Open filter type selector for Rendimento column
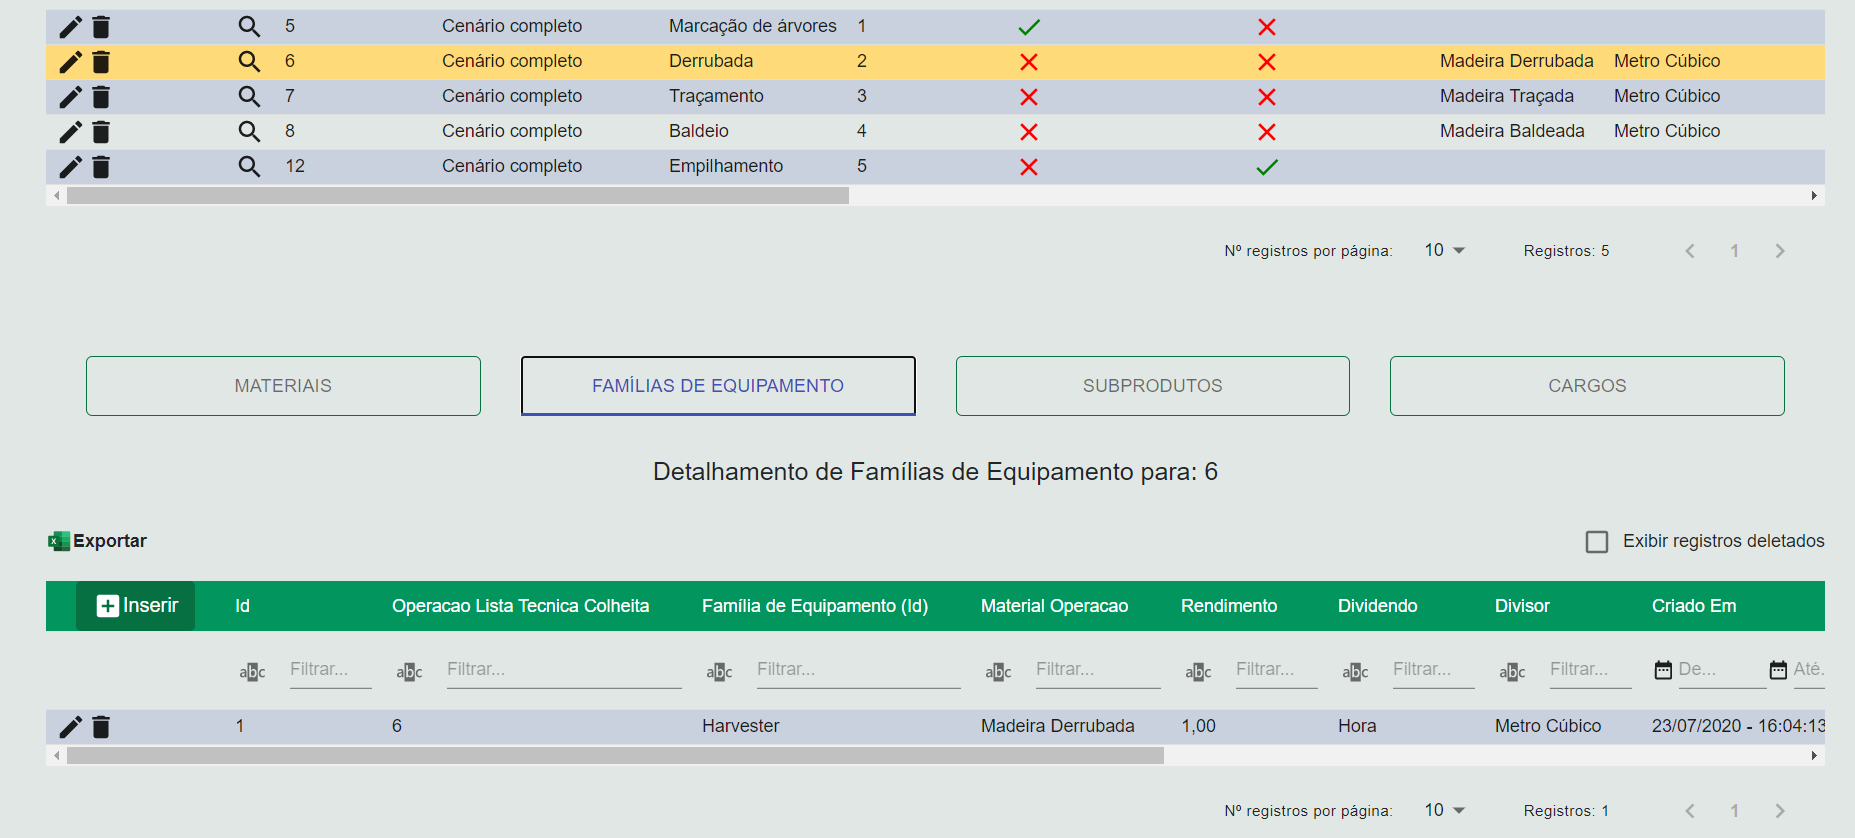This screenshot has height=838, width=1855. point(1198,671)
